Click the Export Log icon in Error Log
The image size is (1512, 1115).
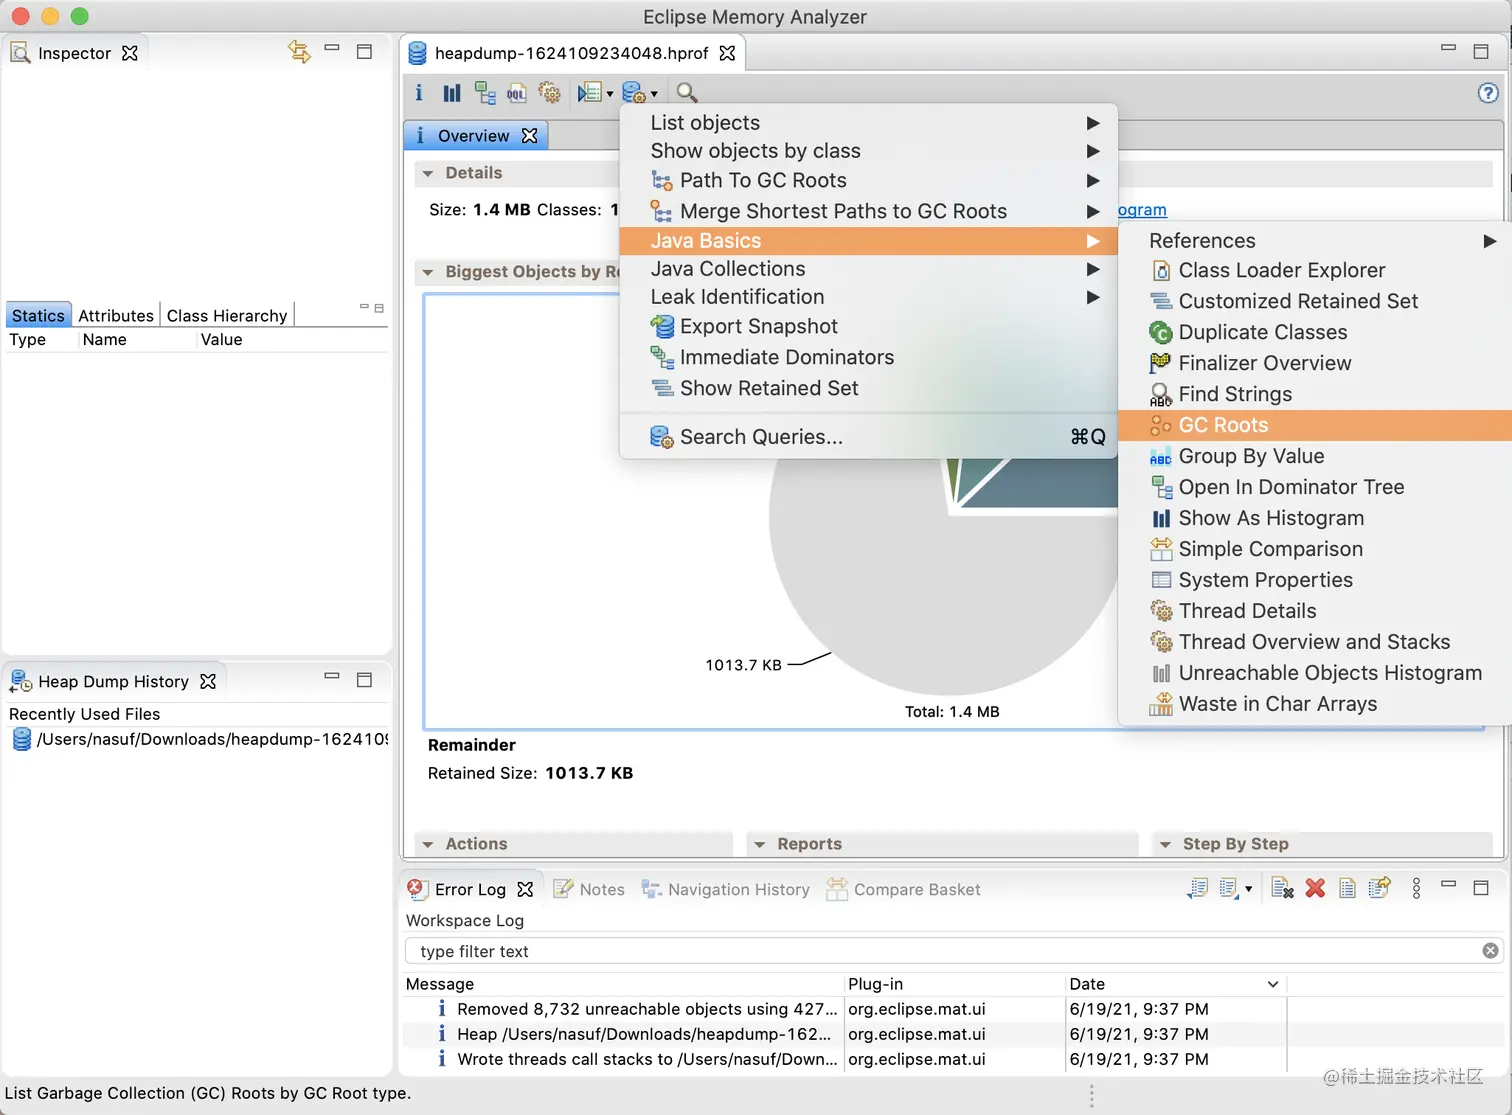[x=1197, y=888]
